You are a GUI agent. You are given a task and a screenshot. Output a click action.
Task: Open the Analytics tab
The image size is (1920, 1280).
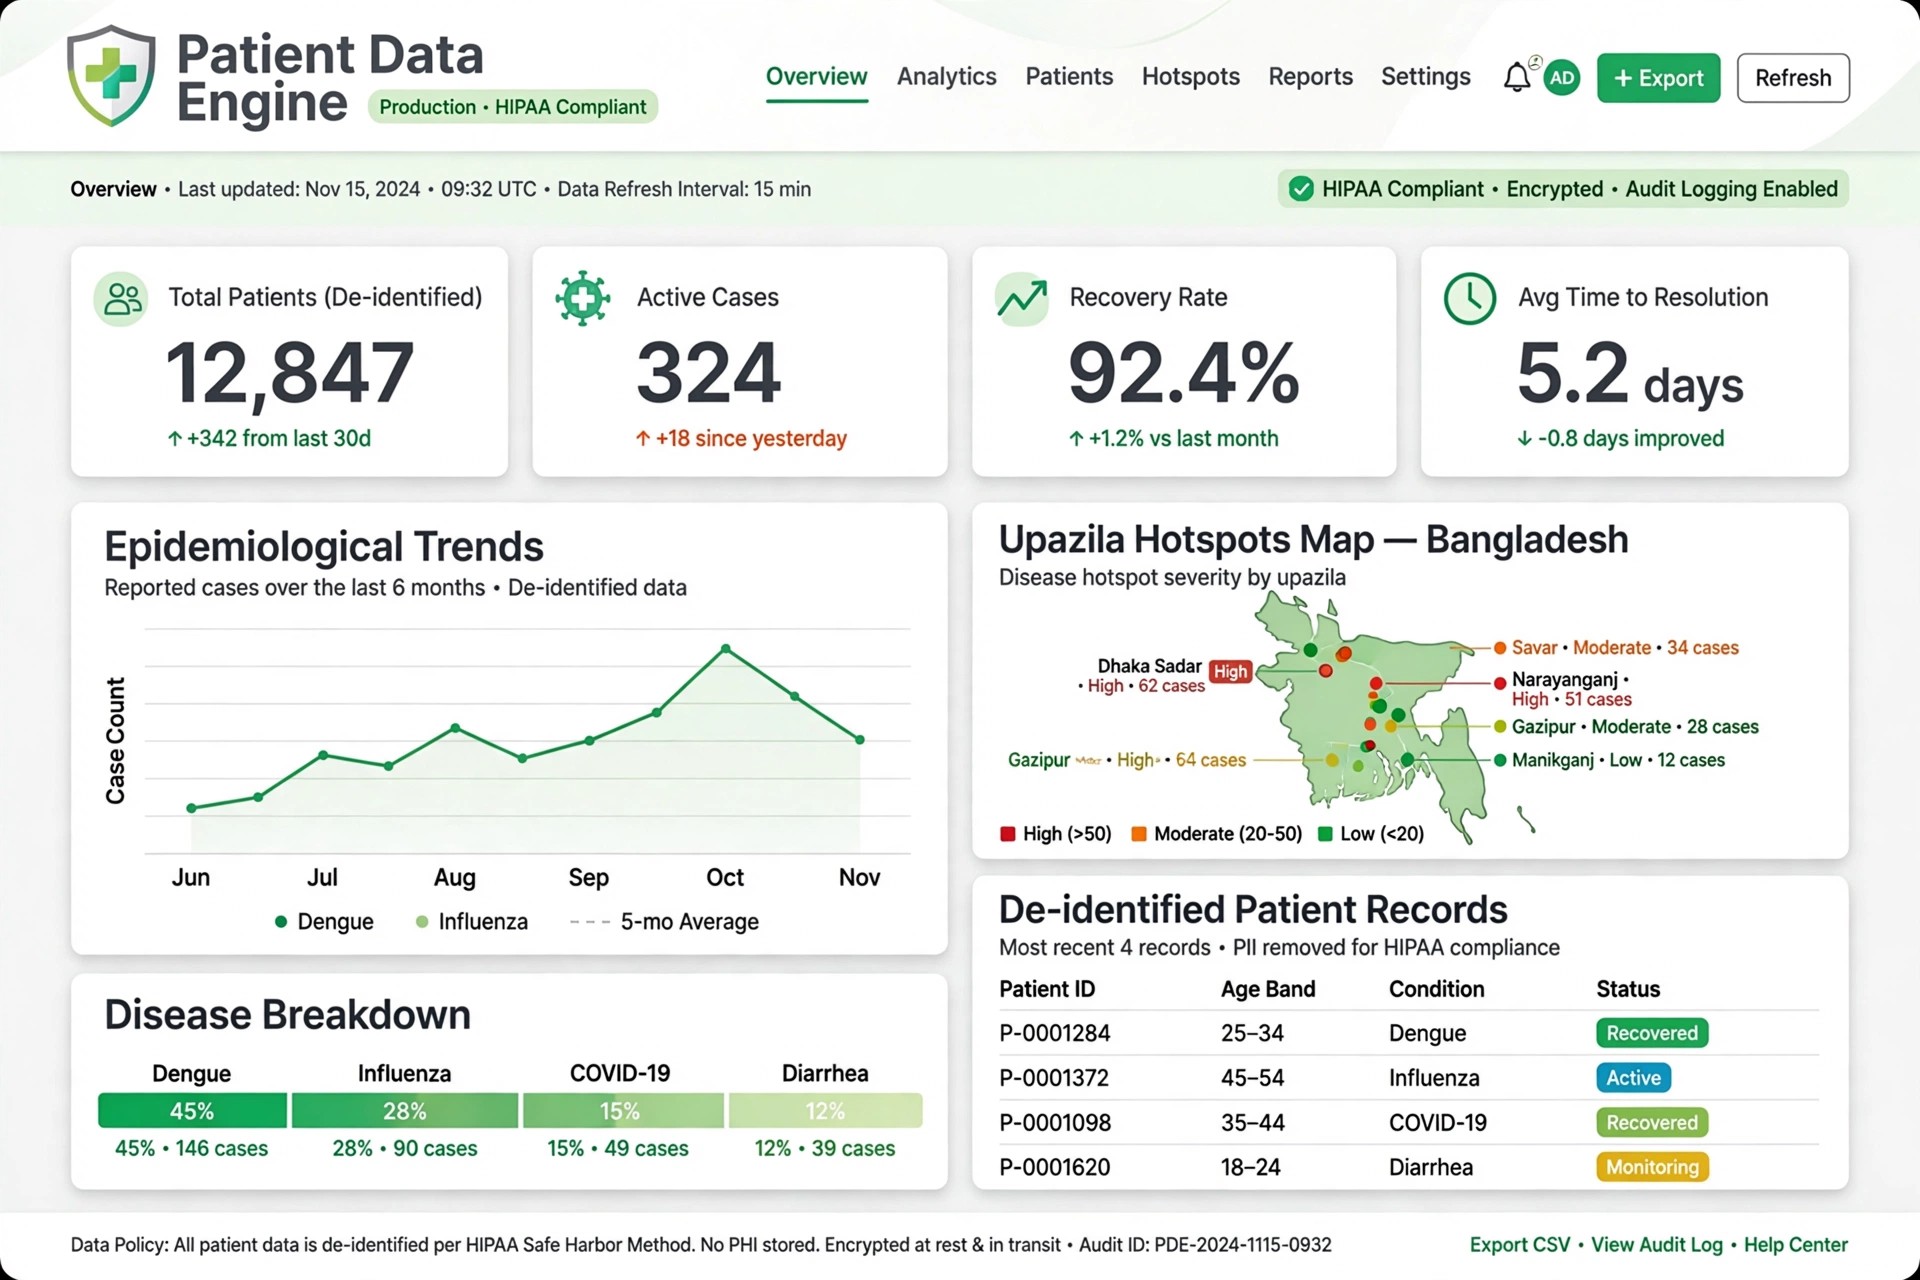(947, 77)
